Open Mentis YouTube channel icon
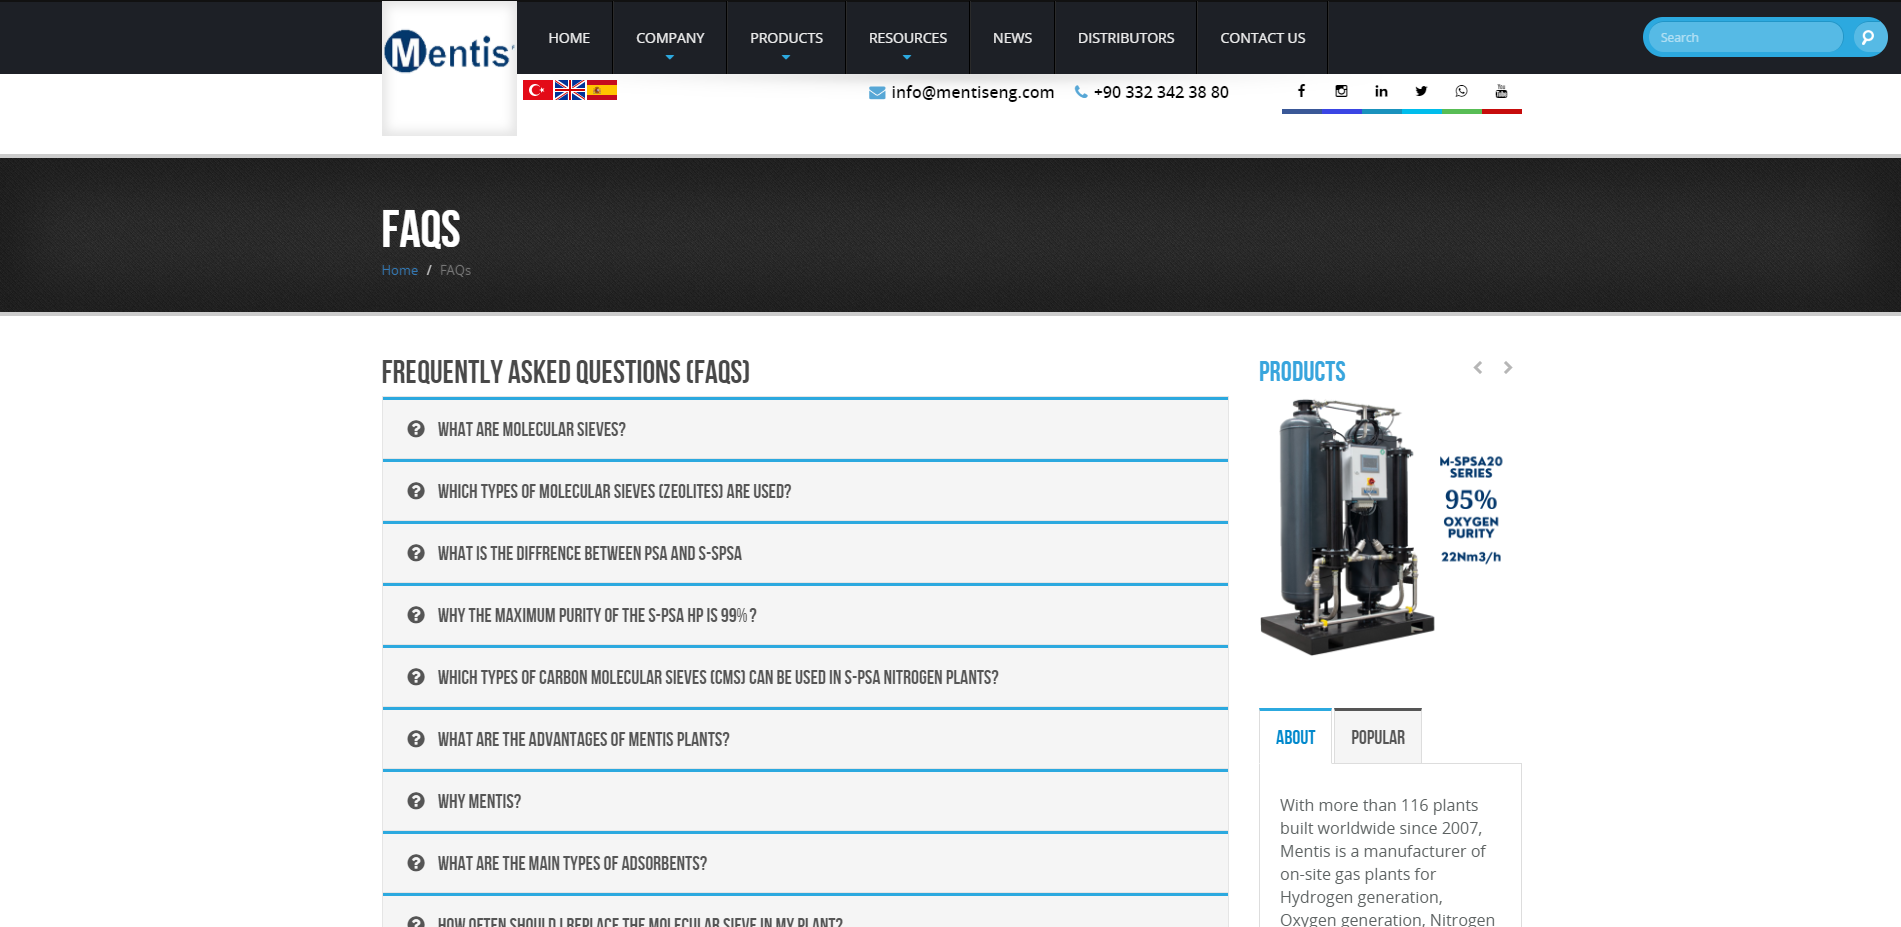 (x=1501, y=91)
